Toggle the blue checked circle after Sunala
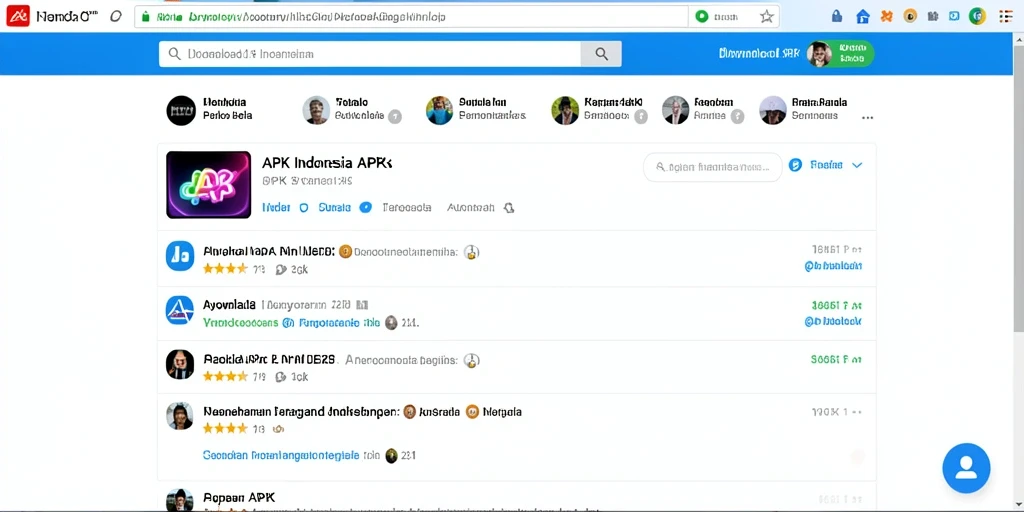1024x512 pixels. coord(366,208)
